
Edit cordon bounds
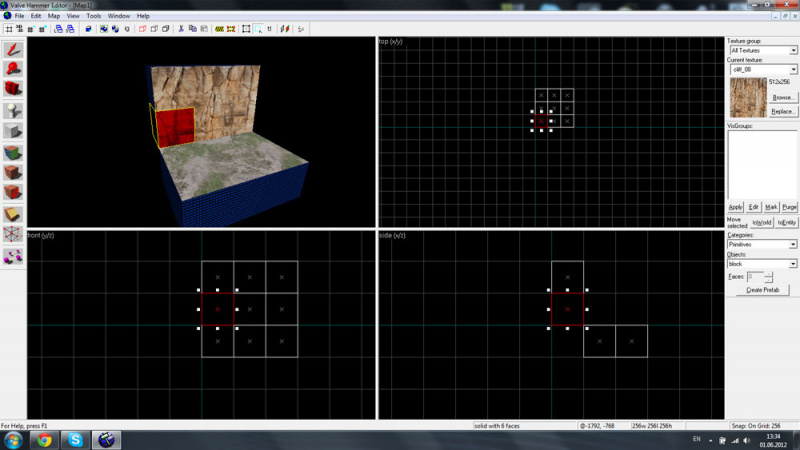pos(231,29)
